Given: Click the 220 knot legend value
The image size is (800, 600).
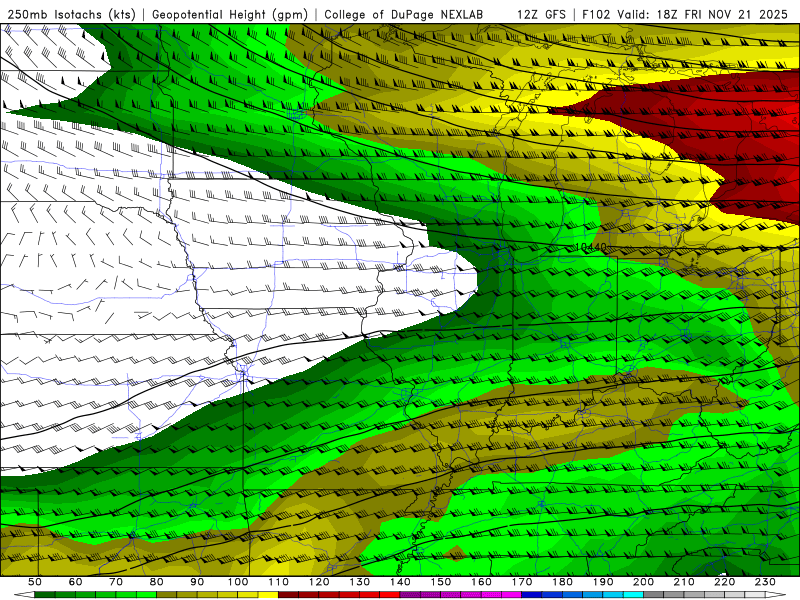Looking at the screenshot, I should (x=725, y=582).
